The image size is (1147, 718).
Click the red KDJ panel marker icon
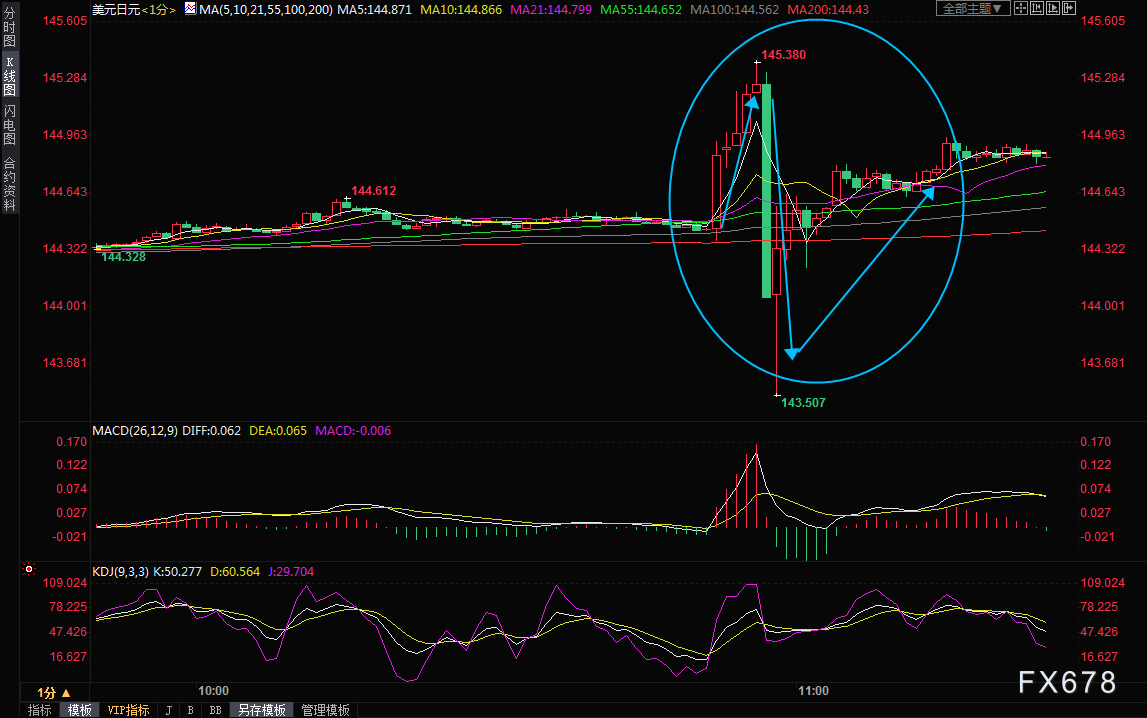[x=29, y=569]
